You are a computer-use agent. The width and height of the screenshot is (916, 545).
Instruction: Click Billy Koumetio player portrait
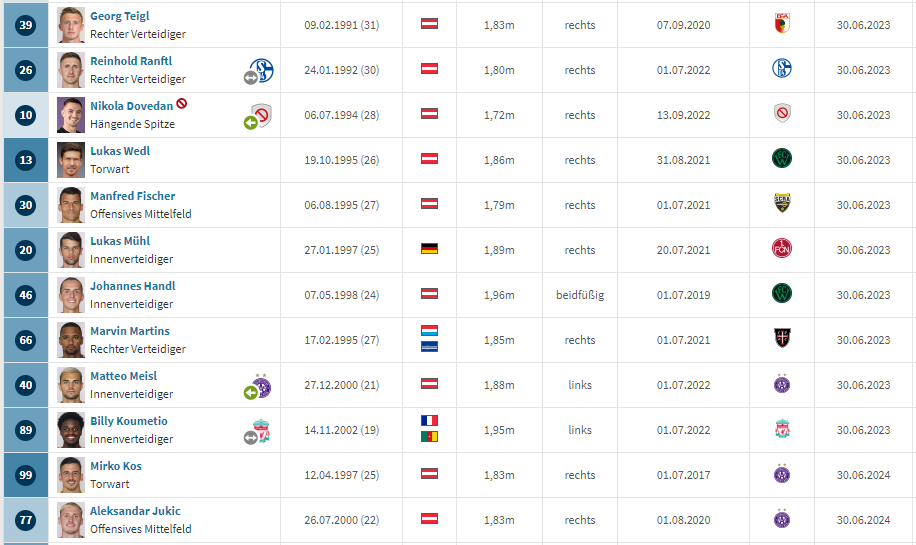pyautogui.click(x=71, y=430)
